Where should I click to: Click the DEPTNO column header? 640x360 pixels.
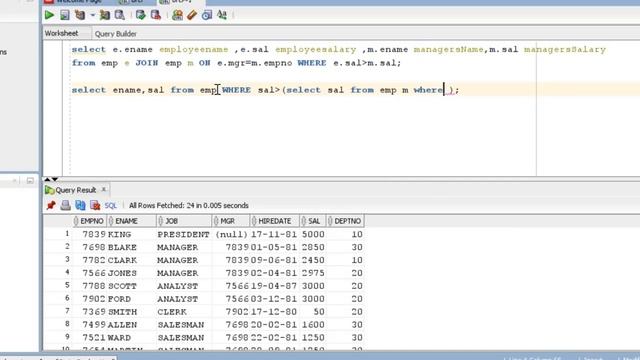click(x=345, y=221)
